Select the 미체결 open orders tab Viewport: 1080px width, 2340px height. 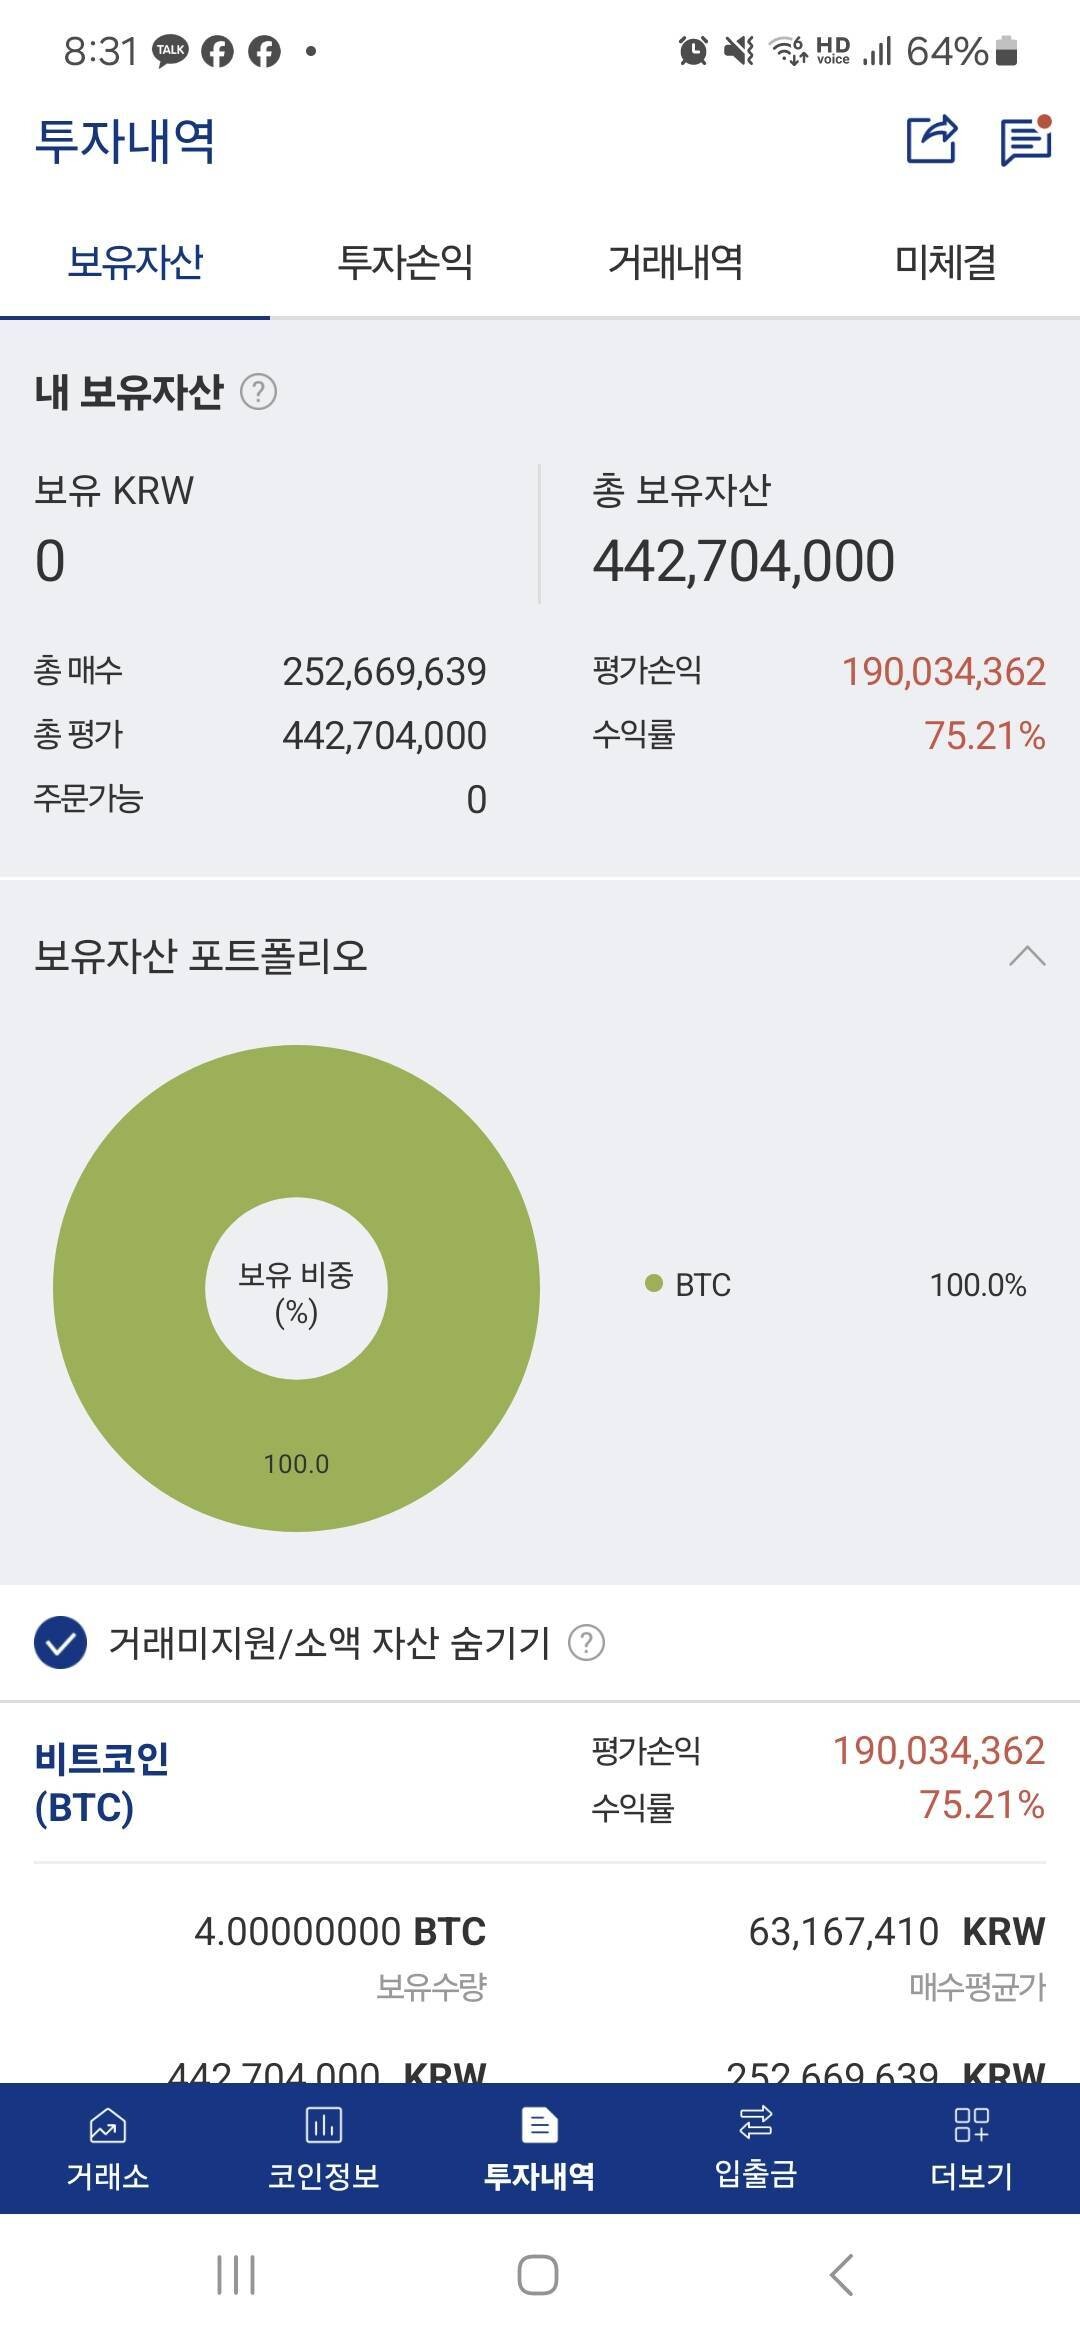pos(944,262)
